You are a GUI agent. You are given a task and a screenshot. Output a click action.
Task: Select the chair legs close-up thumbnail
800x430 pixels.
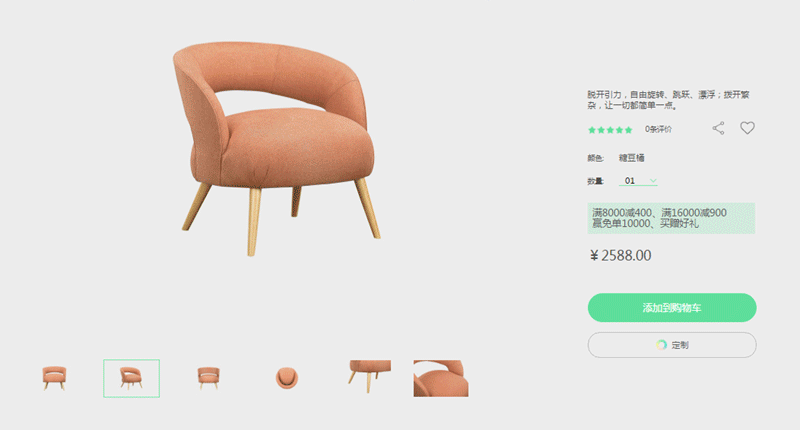point(369,377)
